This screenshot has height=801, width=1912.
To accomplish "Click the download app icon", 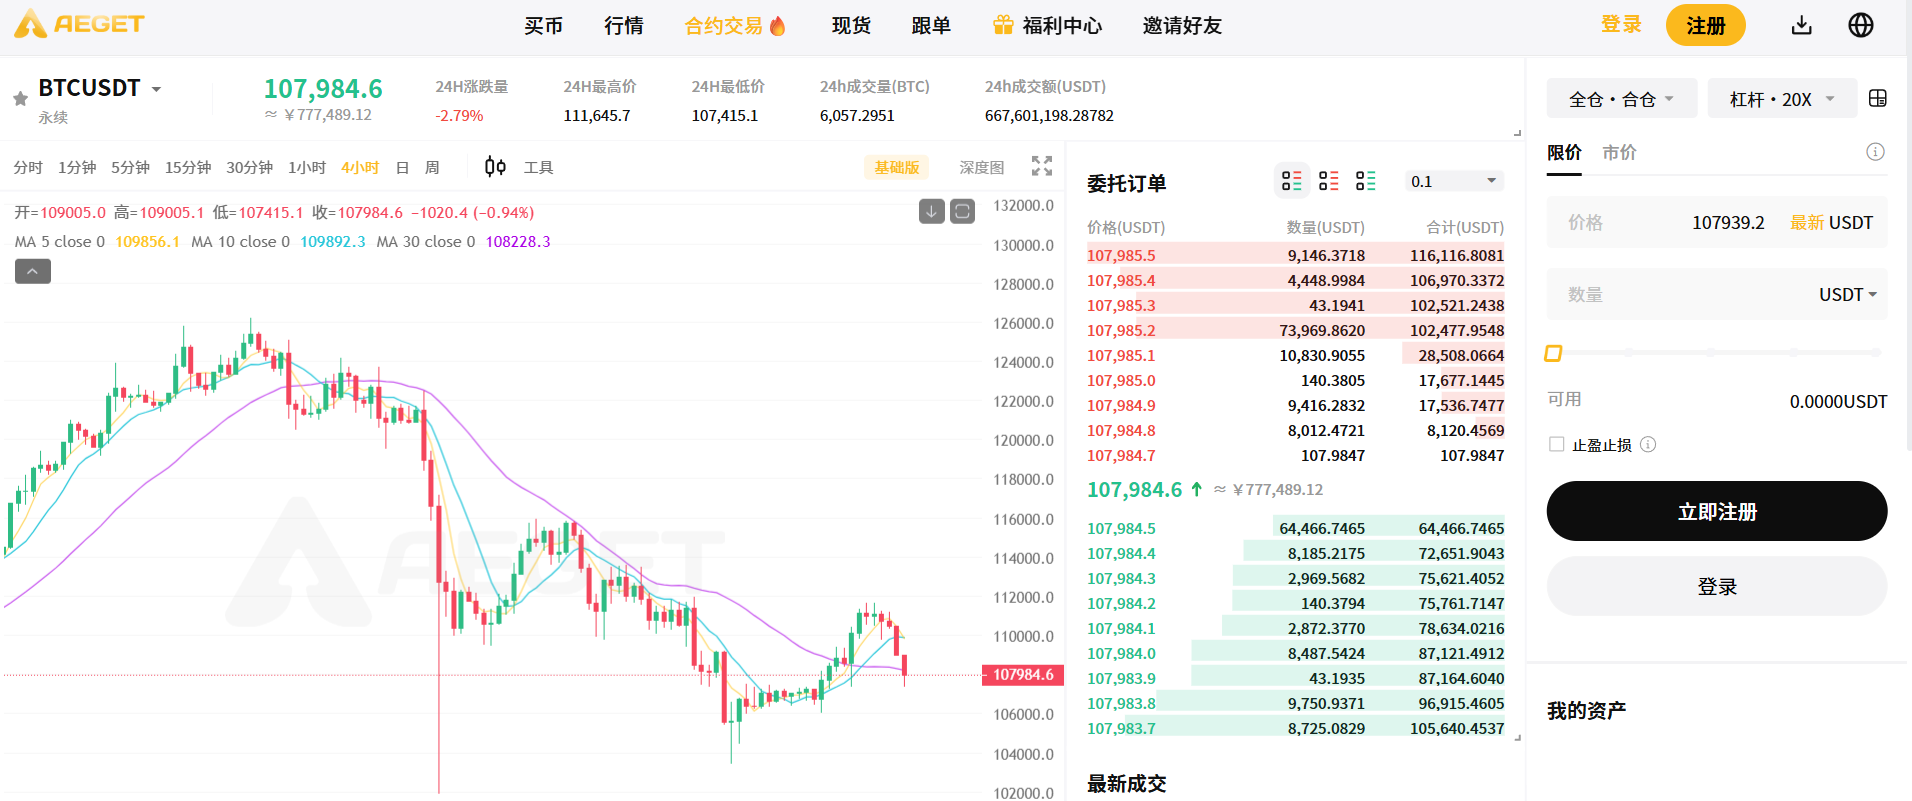I will 1801,25.
